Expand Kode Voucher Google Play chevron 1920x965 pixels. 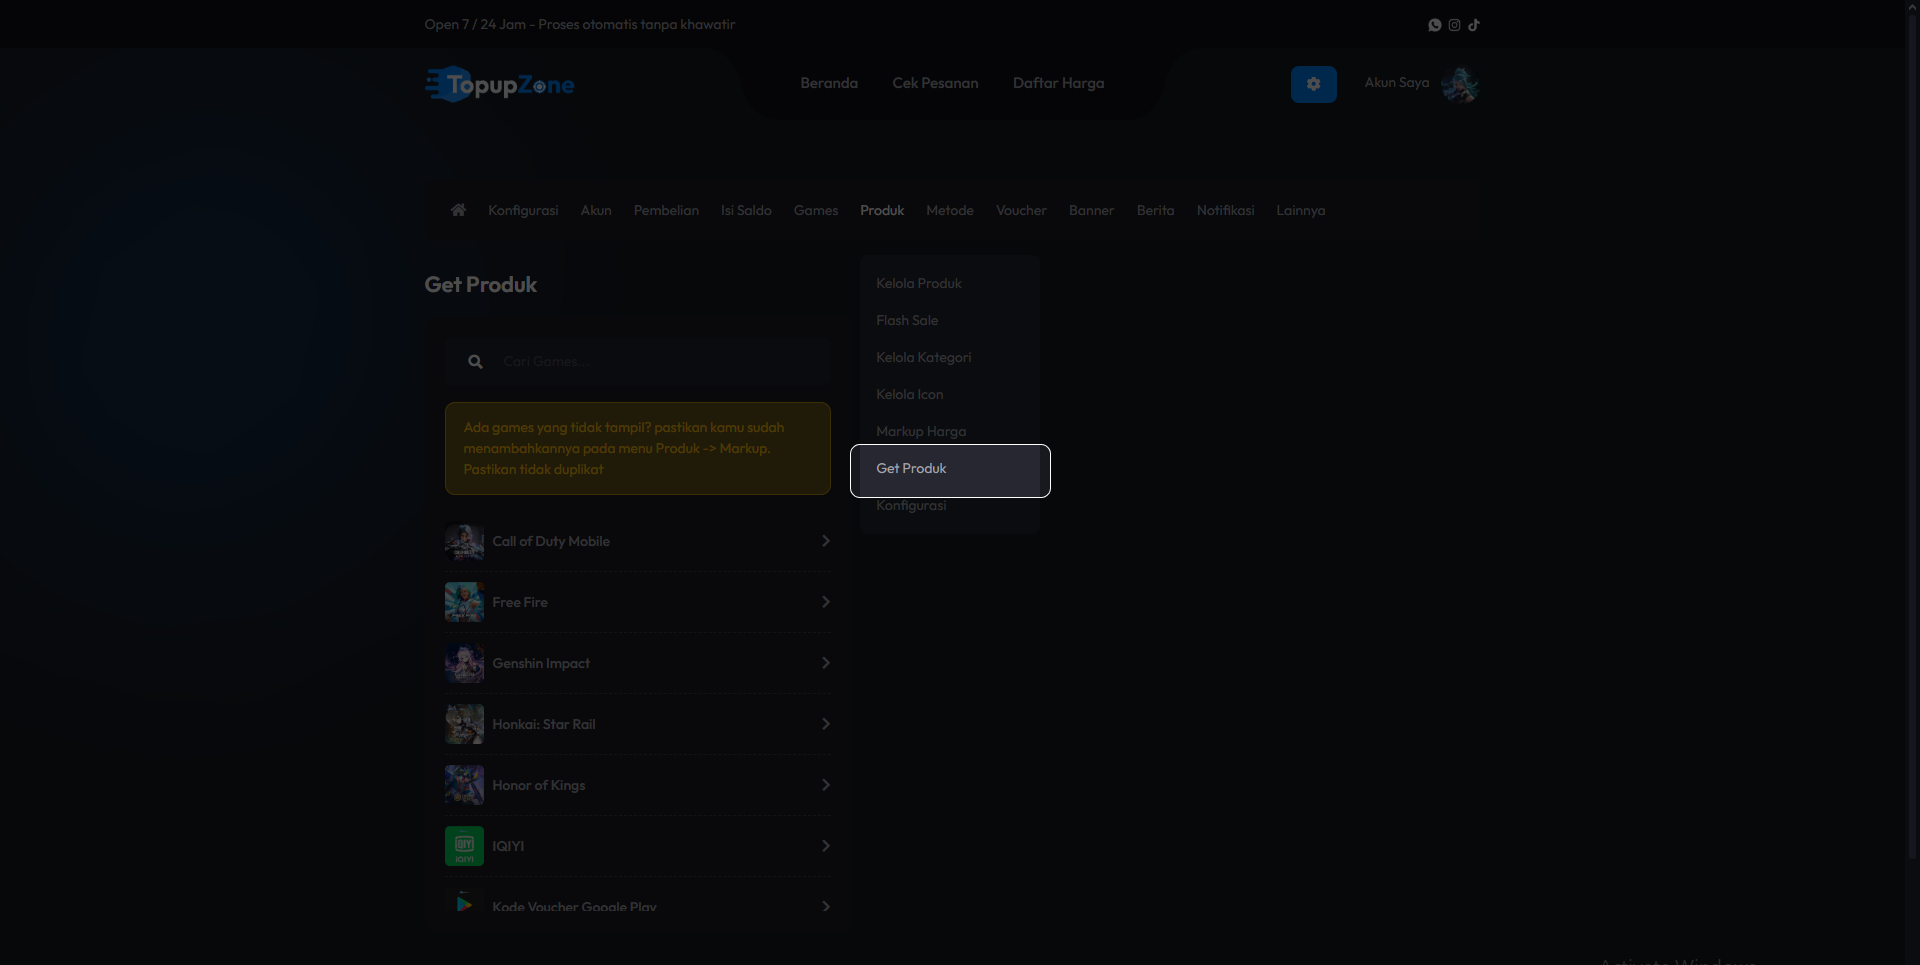pyautogui.click(x=825, y=907)
